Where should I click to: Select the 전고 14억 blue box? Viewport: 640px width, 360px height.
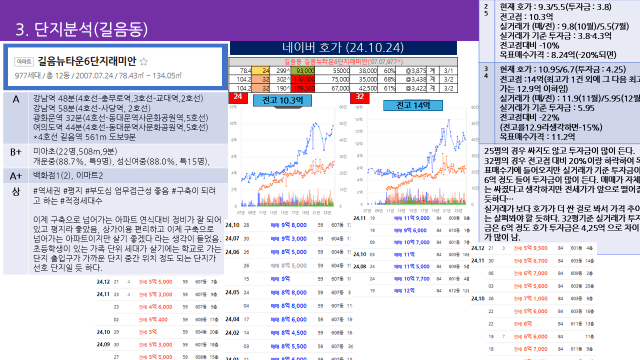point(413,105)
